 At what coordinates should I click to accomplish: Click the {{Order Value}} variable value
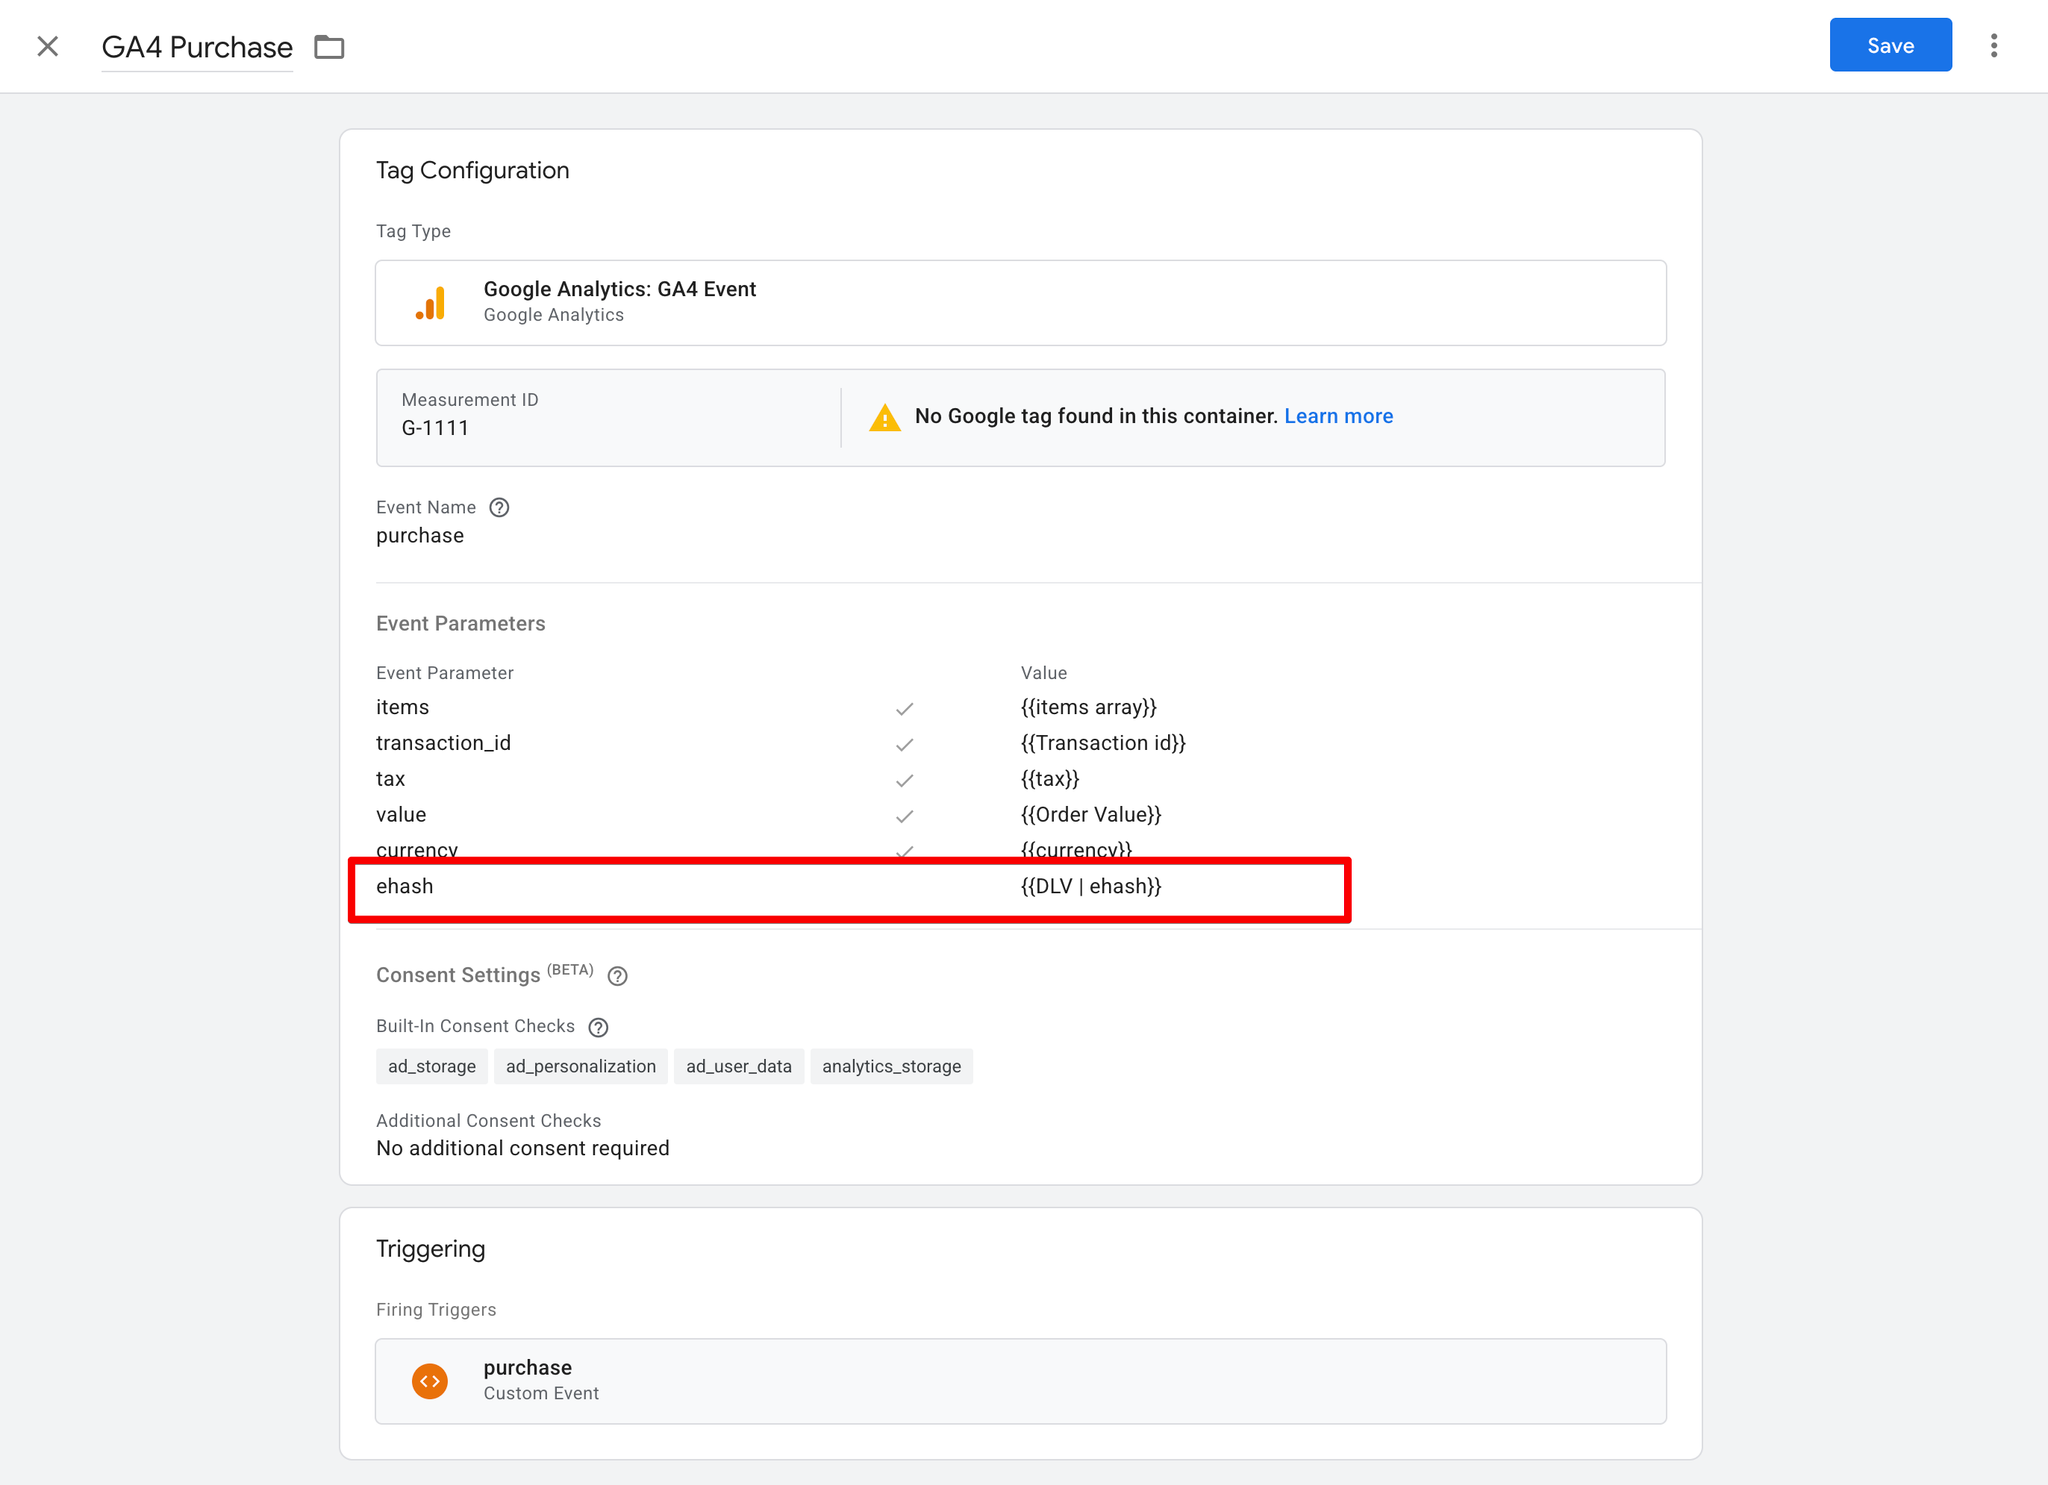coord(1090,815)
